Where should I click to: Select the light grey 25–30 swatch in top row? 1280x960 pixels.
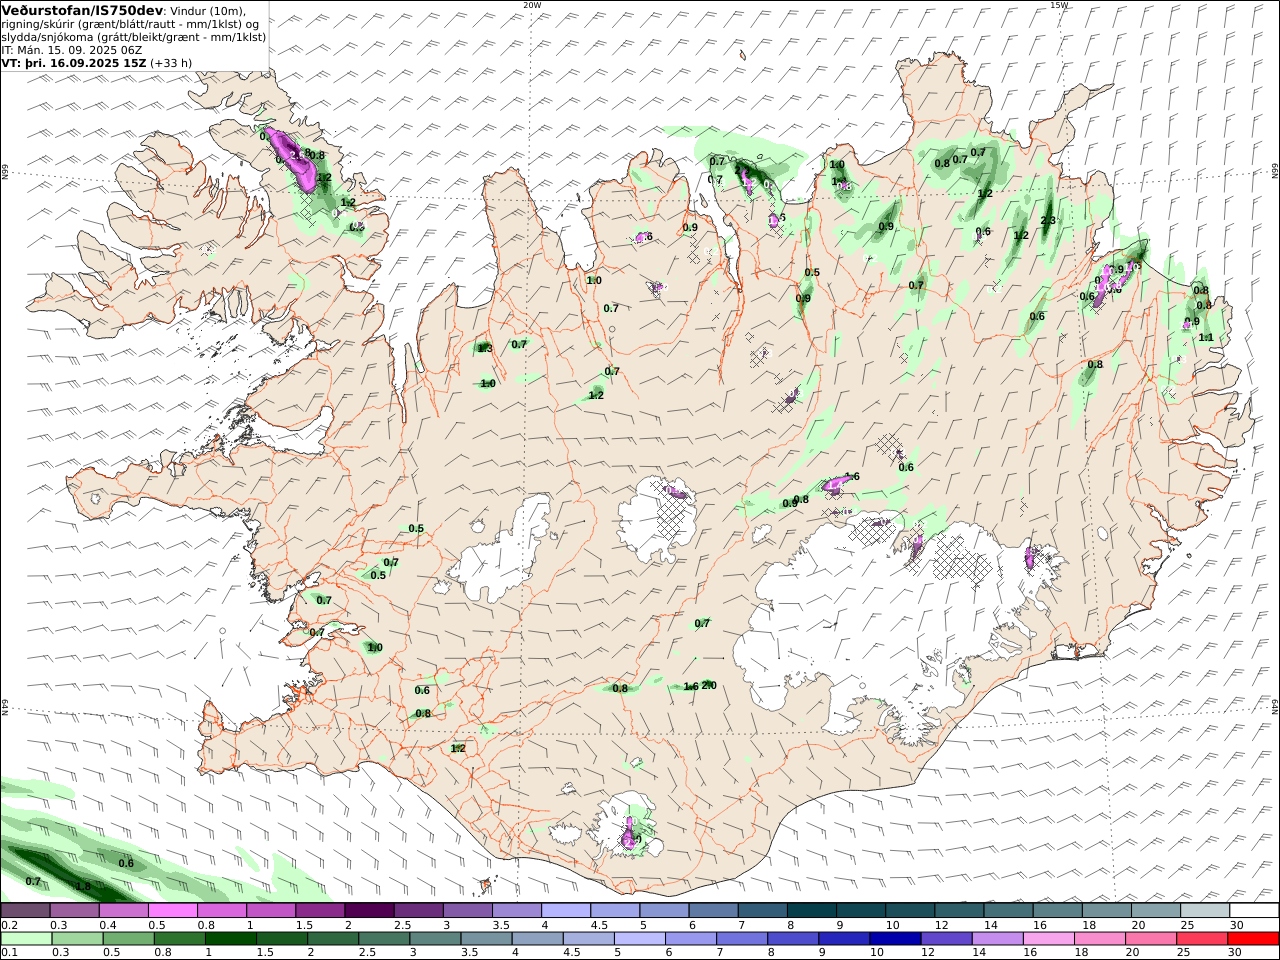click(x=1204, y=911)
